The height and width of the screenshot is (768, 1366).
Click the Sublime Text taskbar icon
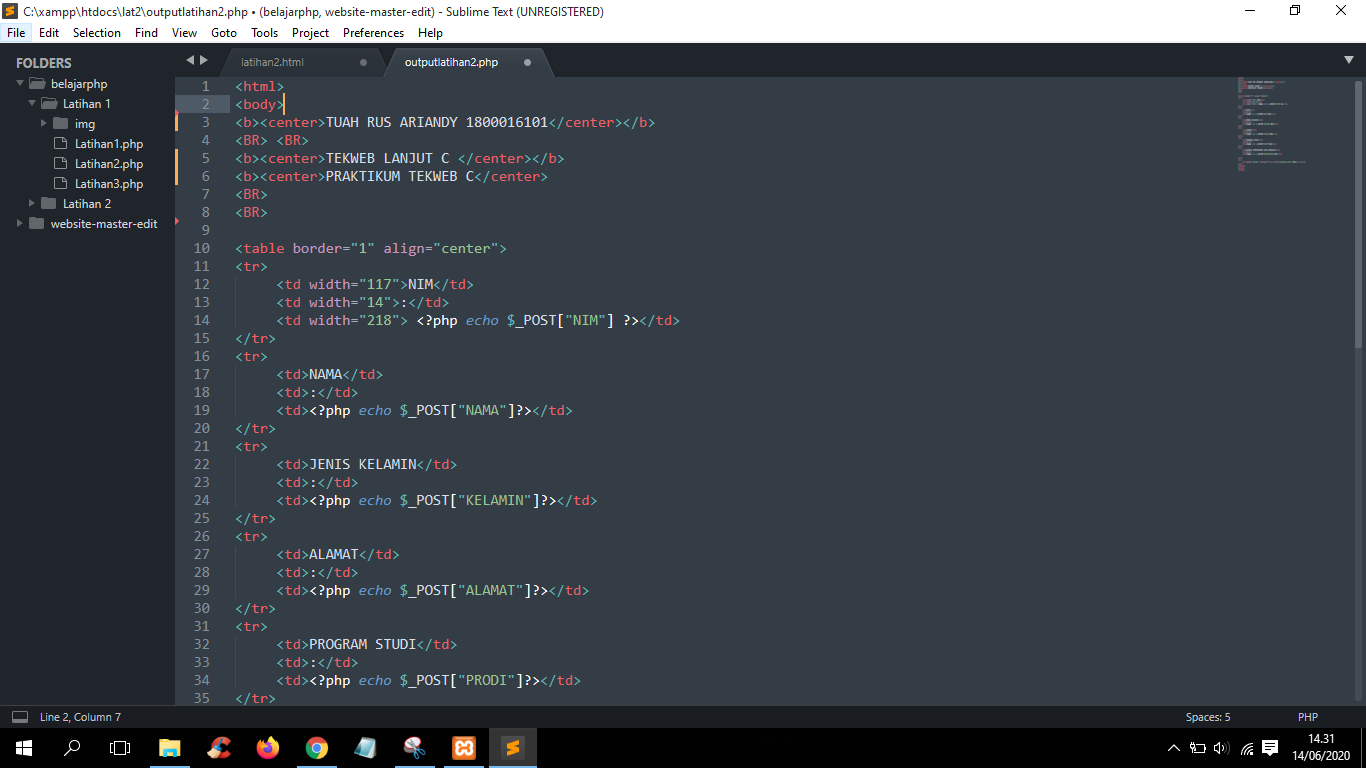[x=513, y=748]
